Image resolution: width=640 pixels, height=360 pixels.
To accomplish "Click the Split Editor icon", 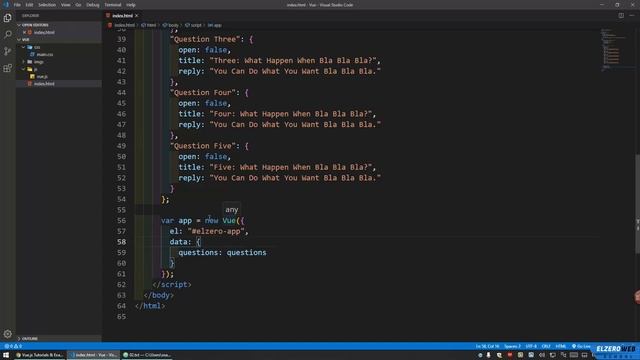I will pyautogui.click(x=621, y=16).
